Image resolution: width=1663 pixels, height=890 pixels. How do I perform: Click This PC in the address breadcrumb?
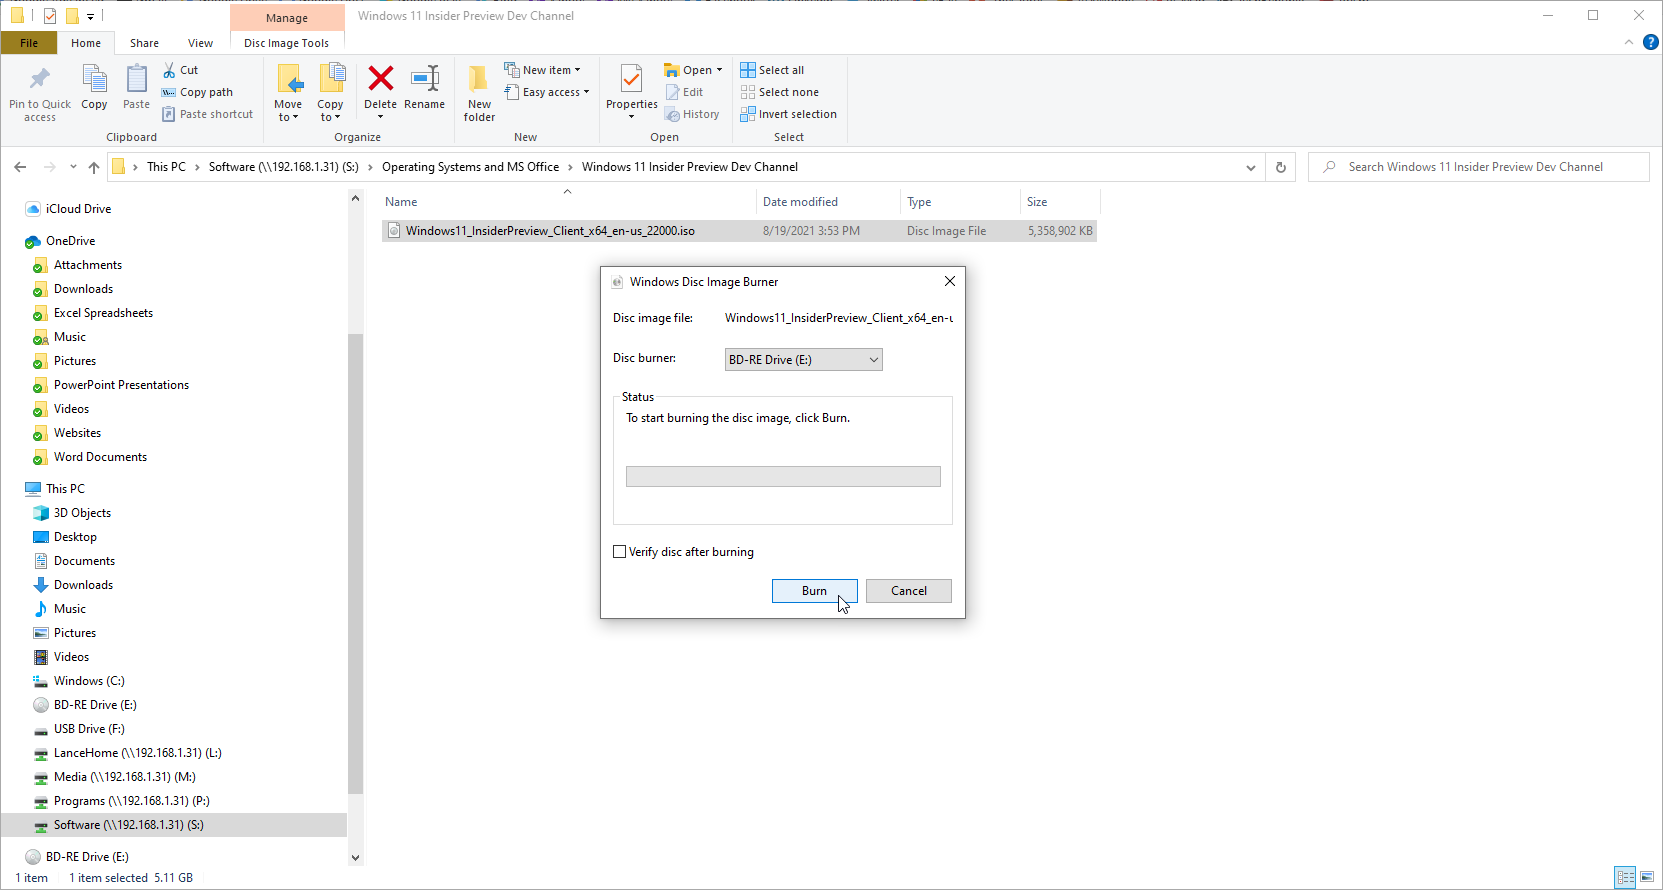coord(166,167)
